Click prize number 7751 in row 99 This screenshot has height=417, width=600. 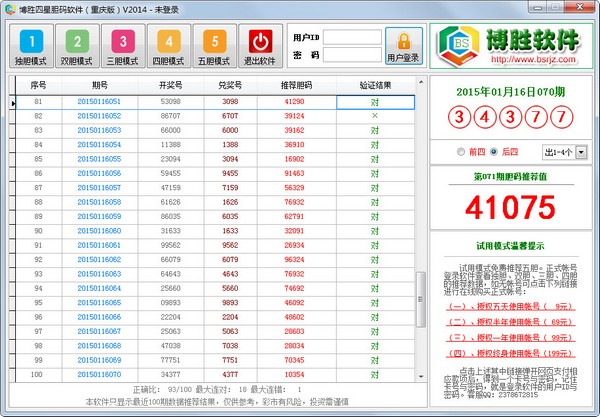click(230, 360)
